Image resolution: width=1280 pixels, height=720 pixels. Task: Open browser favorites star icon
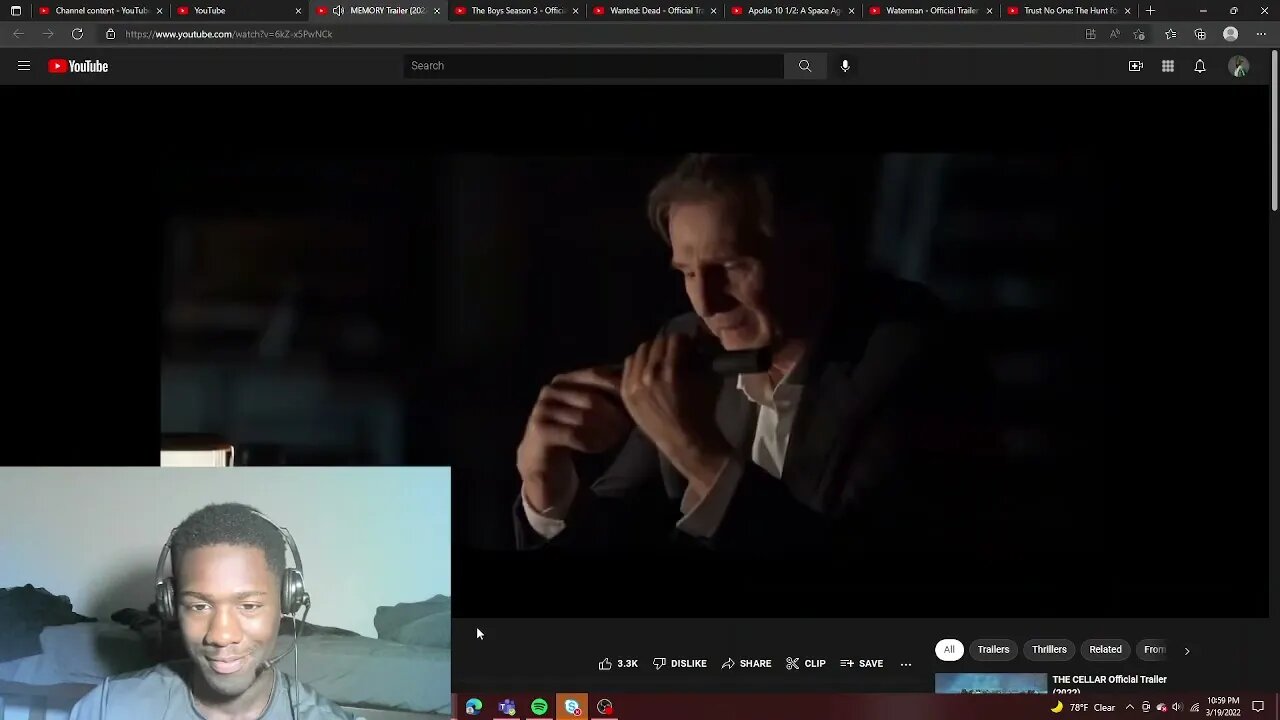[1170, 34]
